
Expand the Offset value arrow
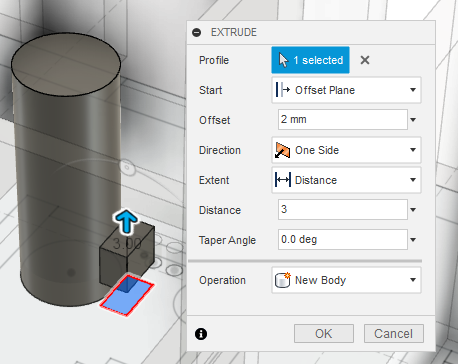413,120
